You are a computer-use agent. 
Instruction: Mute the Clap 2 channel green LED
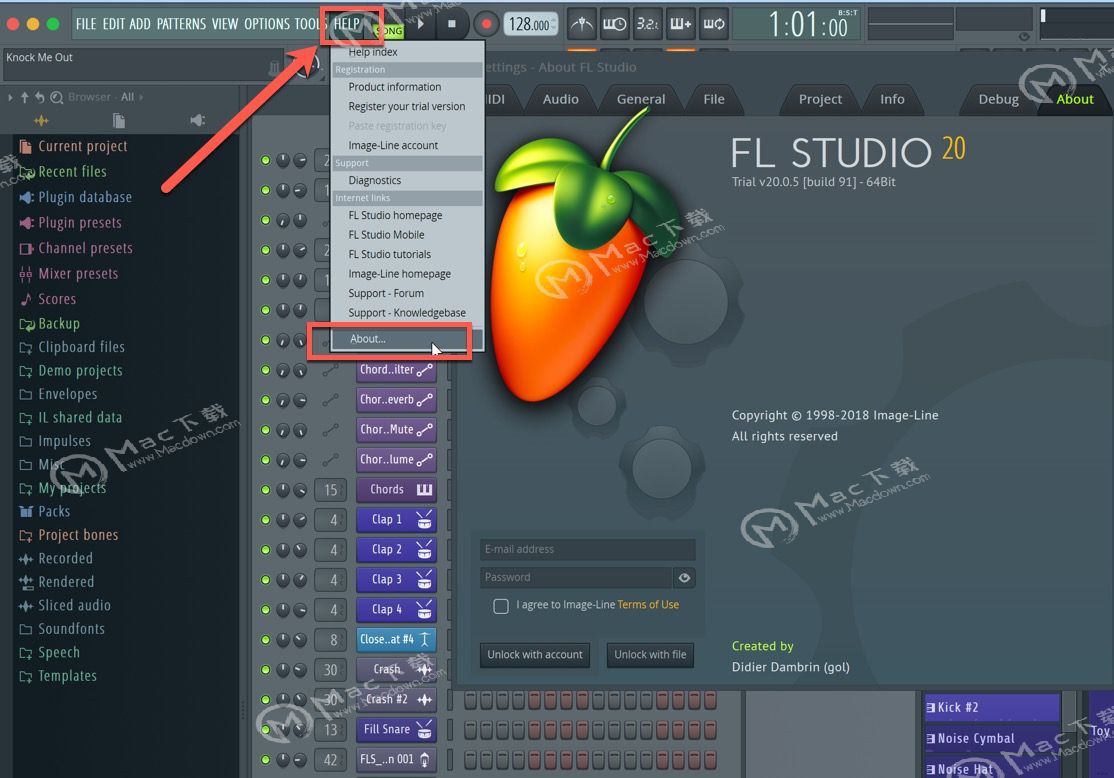click(266, 550)
